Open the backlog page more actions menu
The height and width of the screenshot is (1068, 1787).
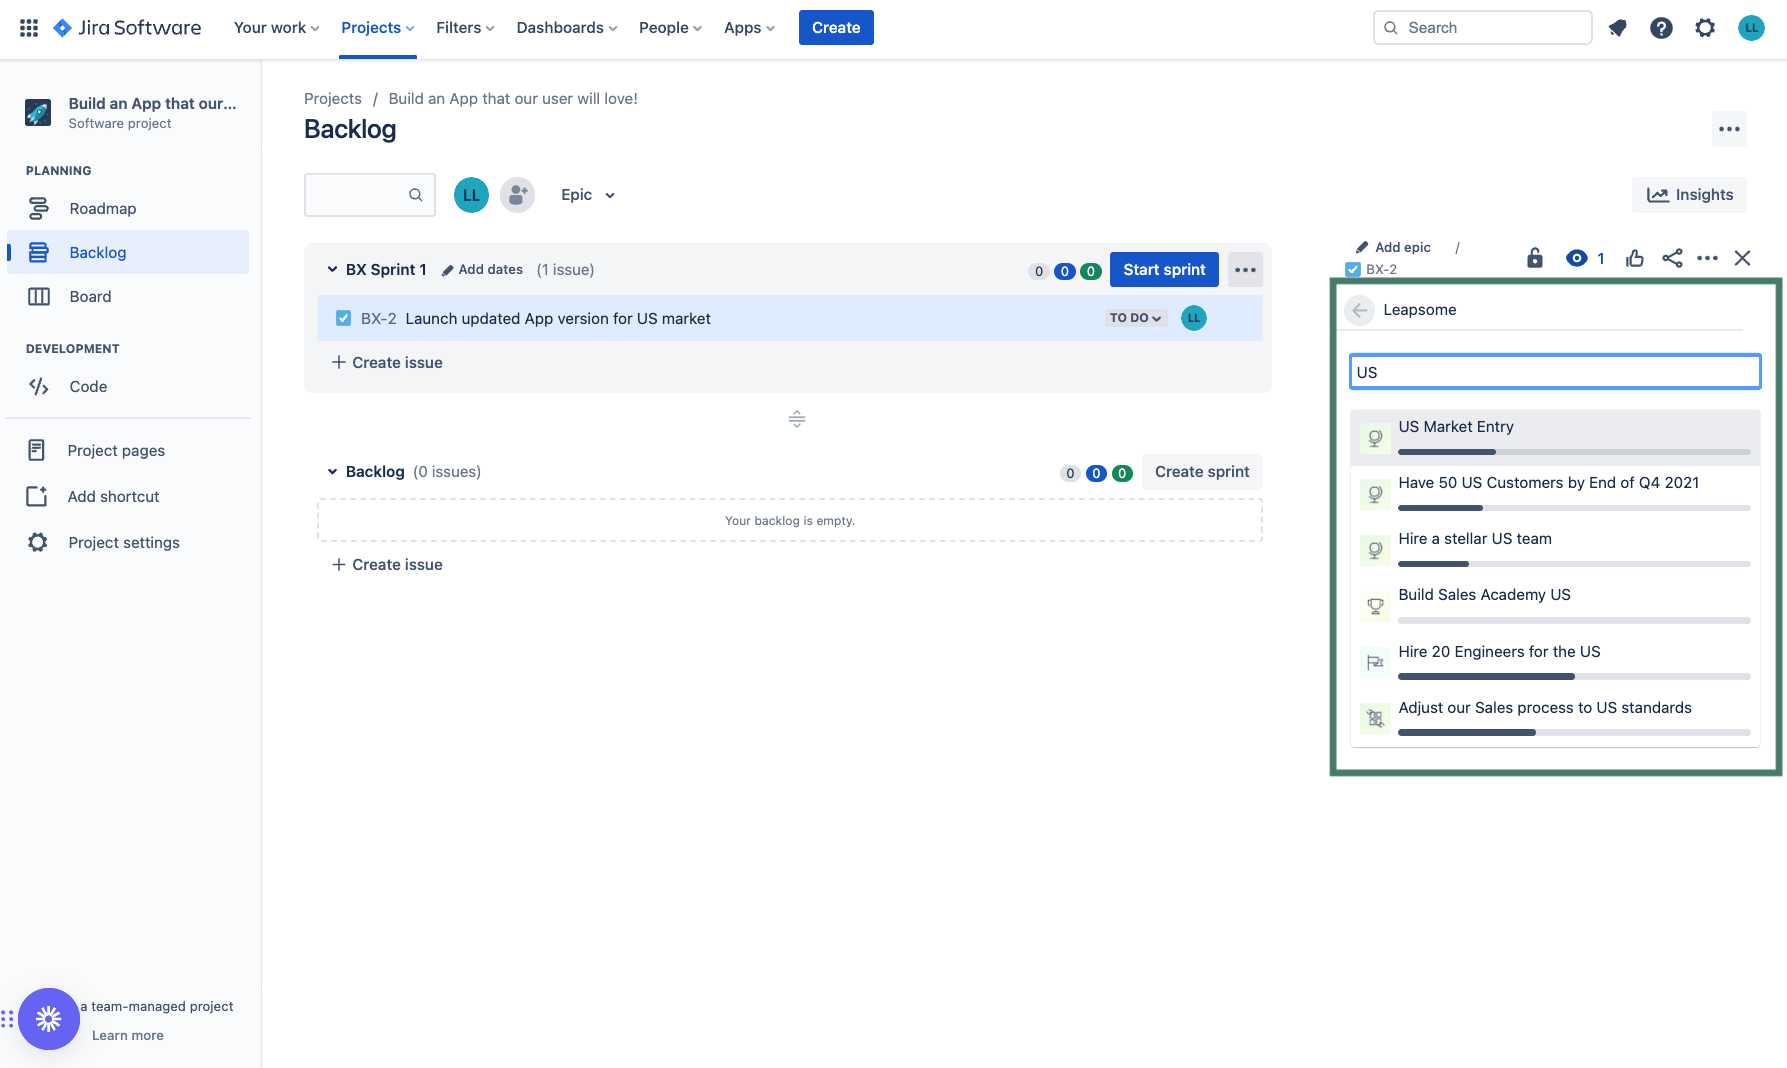(x=1729, y=129)
